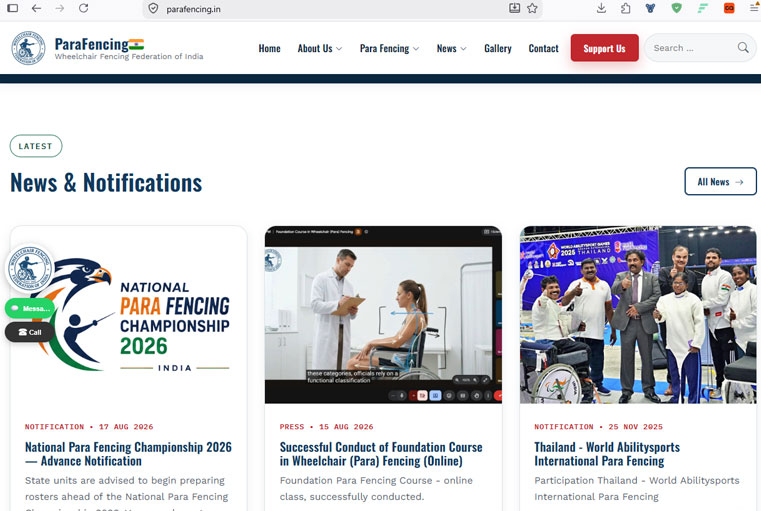Screen dimensions: 761x511
Task: Click the green shield extension icon
Action: 677,8
